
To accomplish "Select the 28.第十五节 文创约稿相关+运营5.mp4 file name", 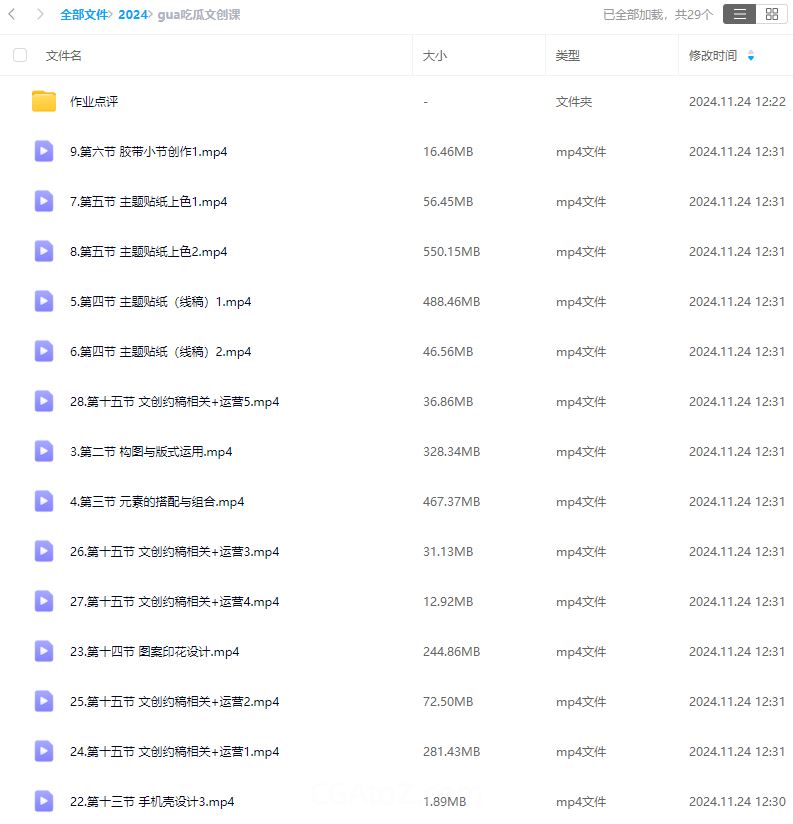I will [x=174, y=402].
